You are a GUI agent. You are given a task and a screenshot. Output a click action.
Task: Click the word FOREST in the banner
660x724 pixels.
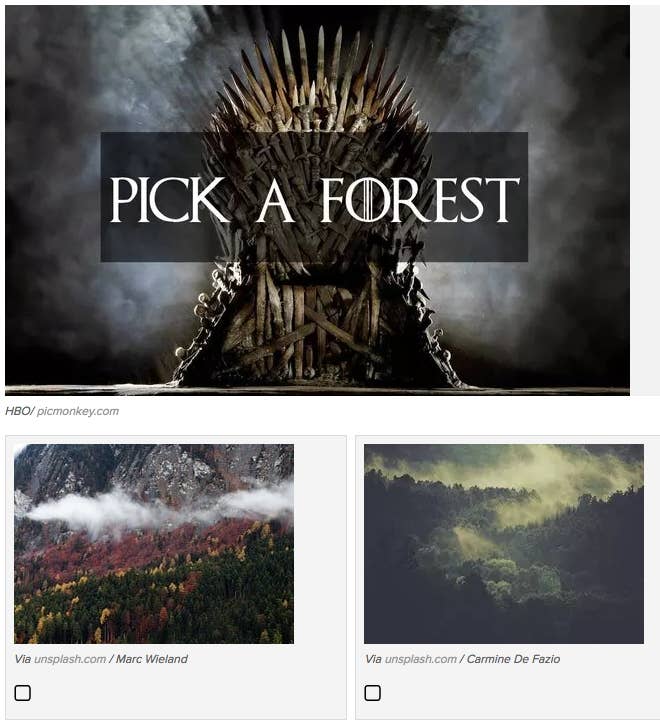(x=419, y=199)
